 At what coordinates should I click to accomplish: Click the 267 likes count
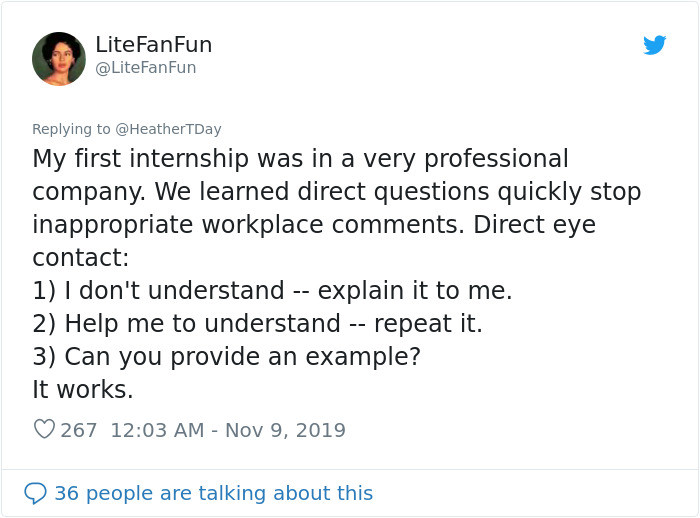[79, 430]
